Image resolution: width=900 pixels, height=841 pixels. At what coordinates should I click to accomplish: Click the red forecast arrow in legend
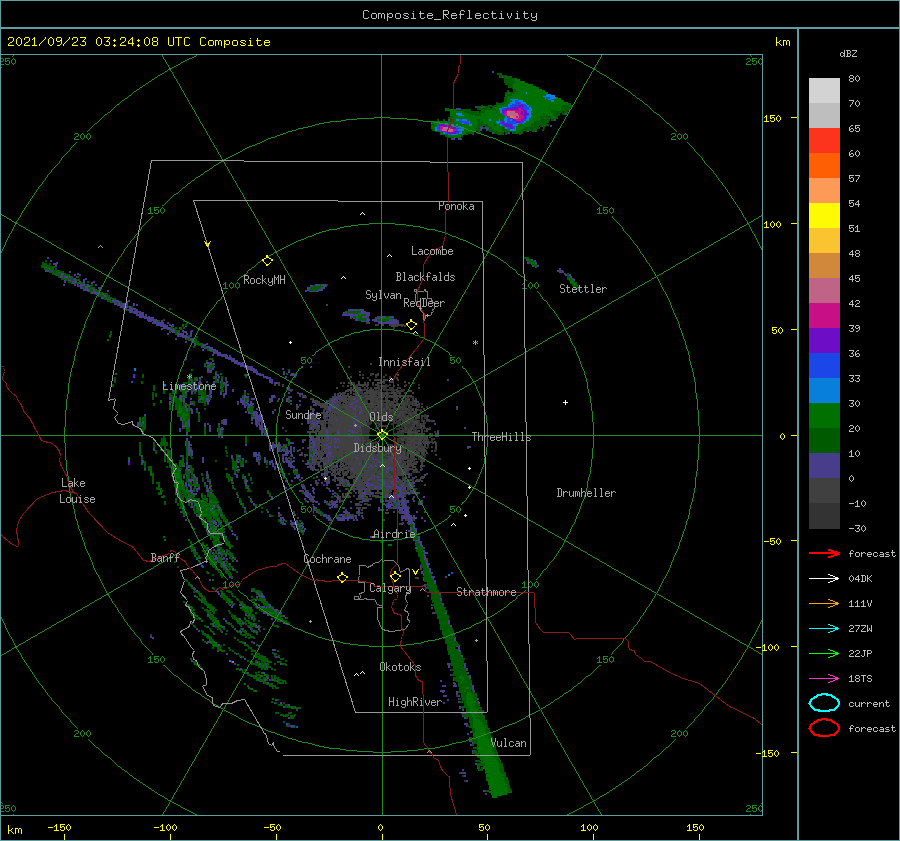[x=824, y=553]
